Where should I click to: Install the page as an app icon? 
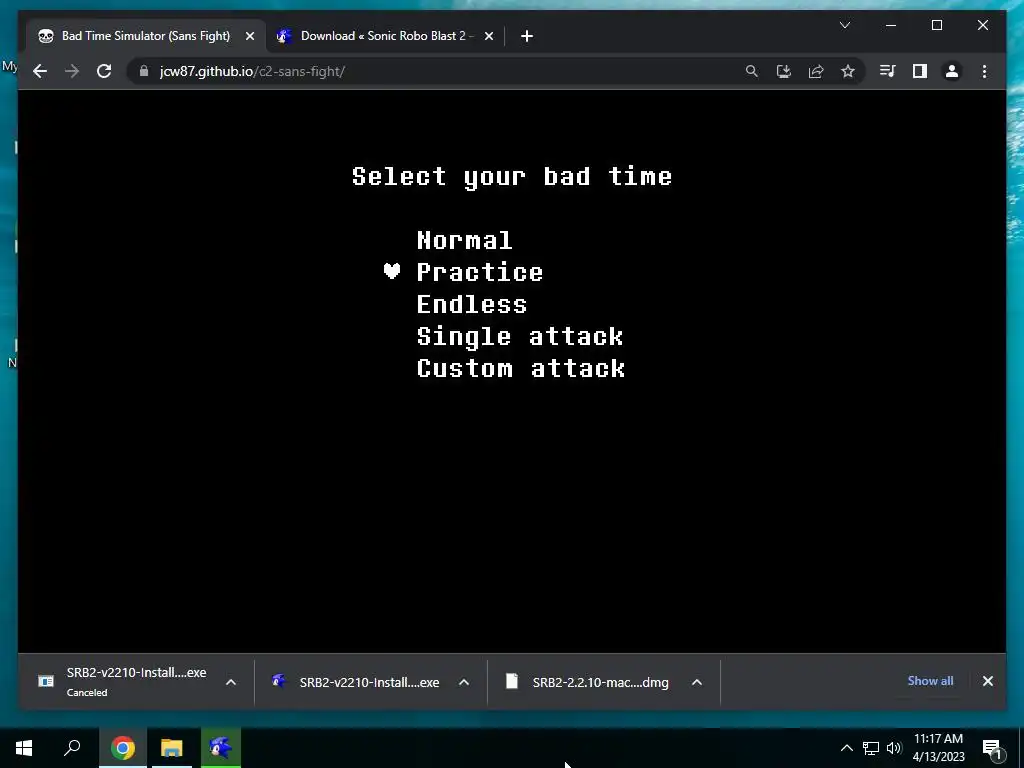pyautogui.click(x=784, y=71)
